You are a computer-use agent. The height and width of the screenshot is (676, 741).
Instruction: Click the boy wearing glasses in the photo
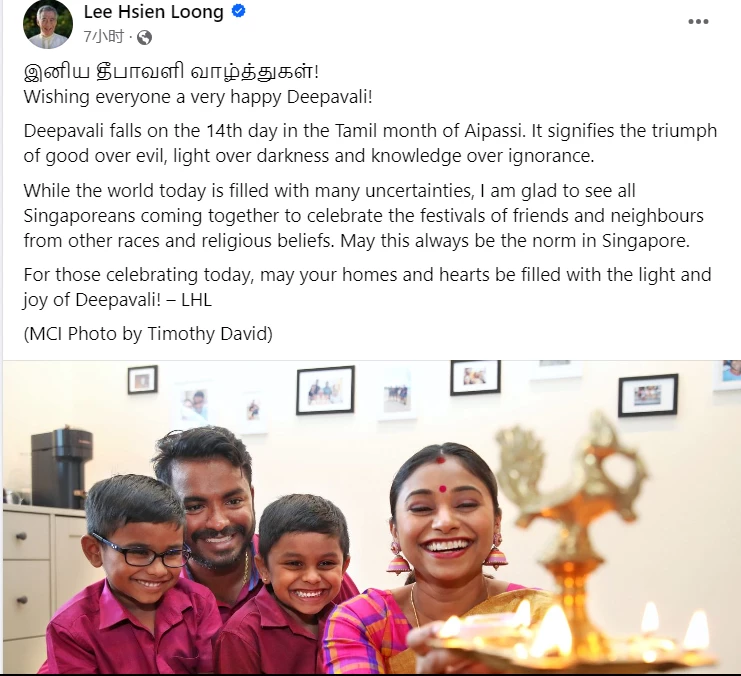135,572
